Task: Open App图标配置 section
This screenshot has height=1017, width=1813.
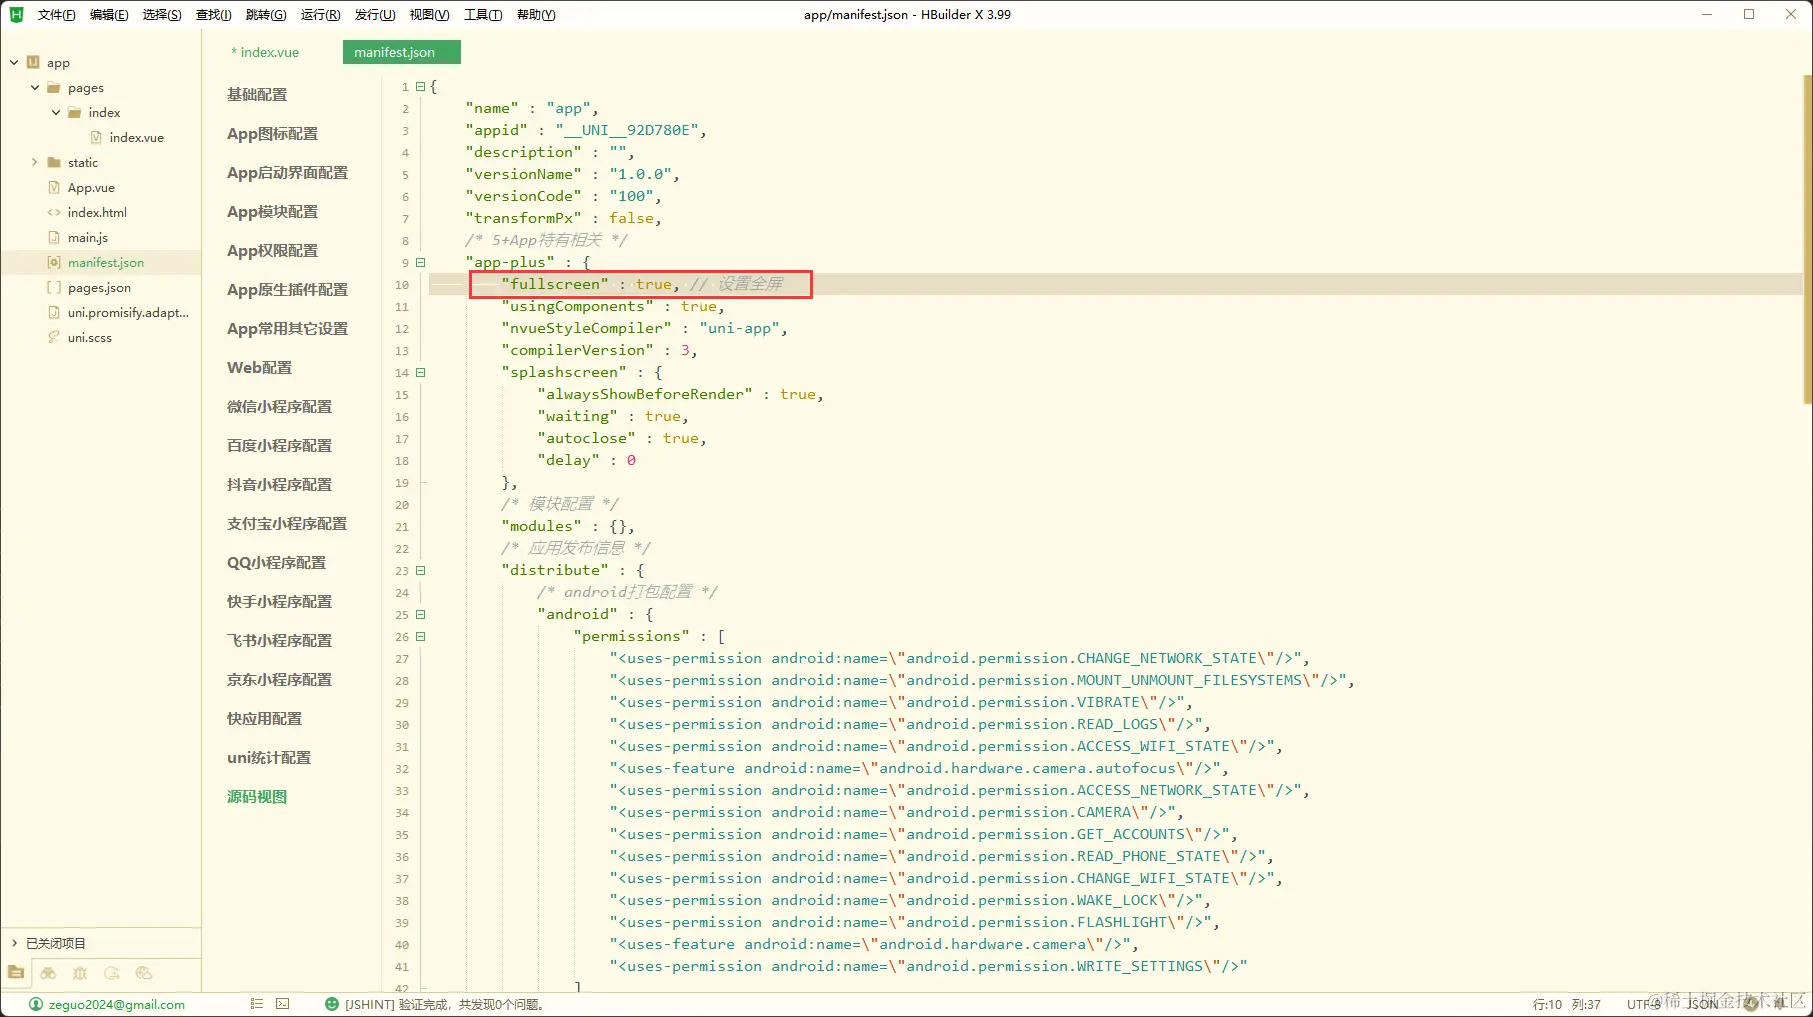Action: pyautogui.click(x=272, y=133)
